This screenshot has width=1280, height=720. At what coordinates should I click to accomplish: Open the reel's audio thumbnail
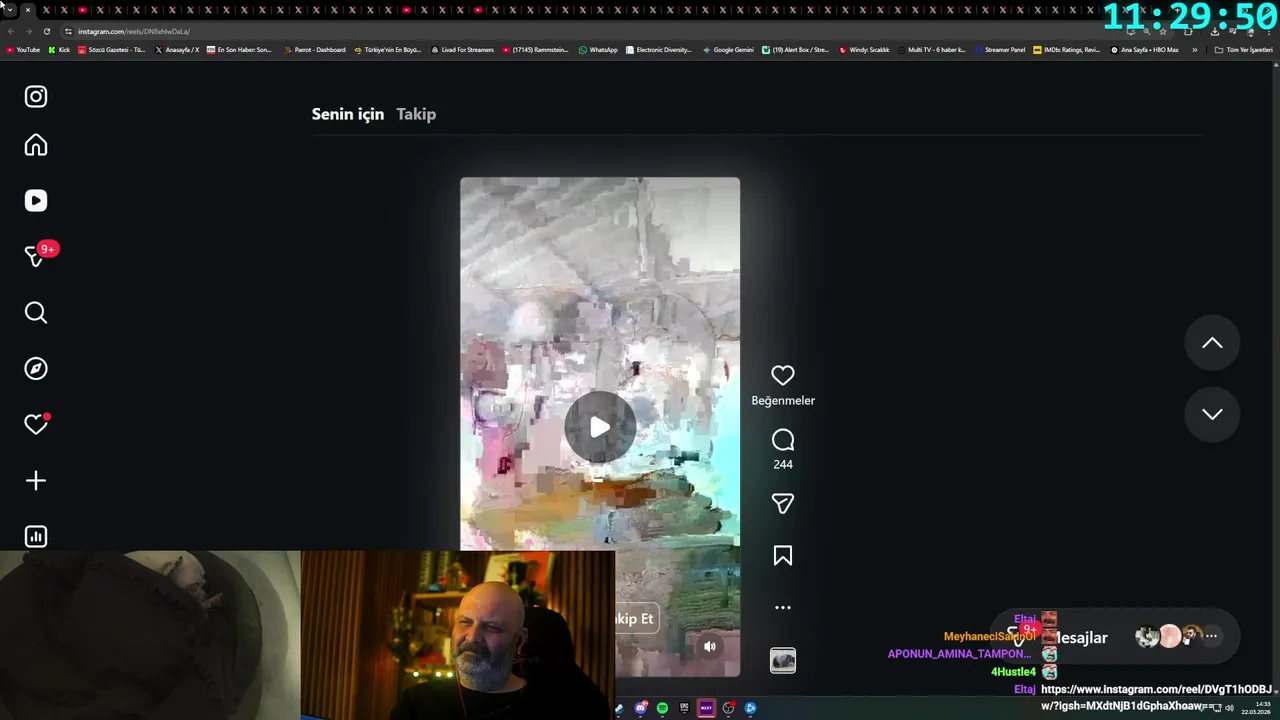(x=783, y=660)
